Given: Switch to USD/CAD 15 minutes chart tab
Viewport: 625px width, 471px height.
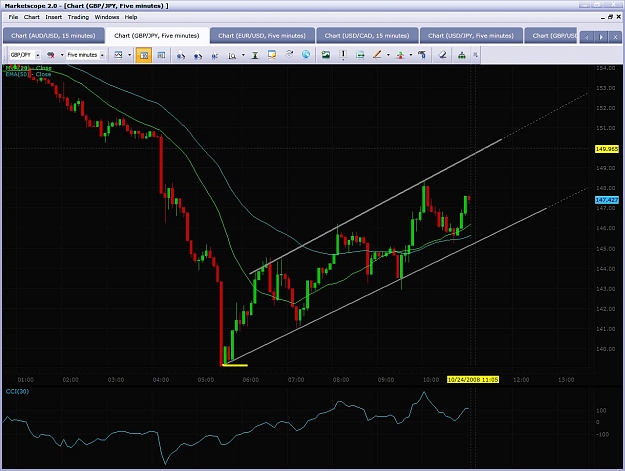Looking at the screenshot, I should tap(367, 35).
